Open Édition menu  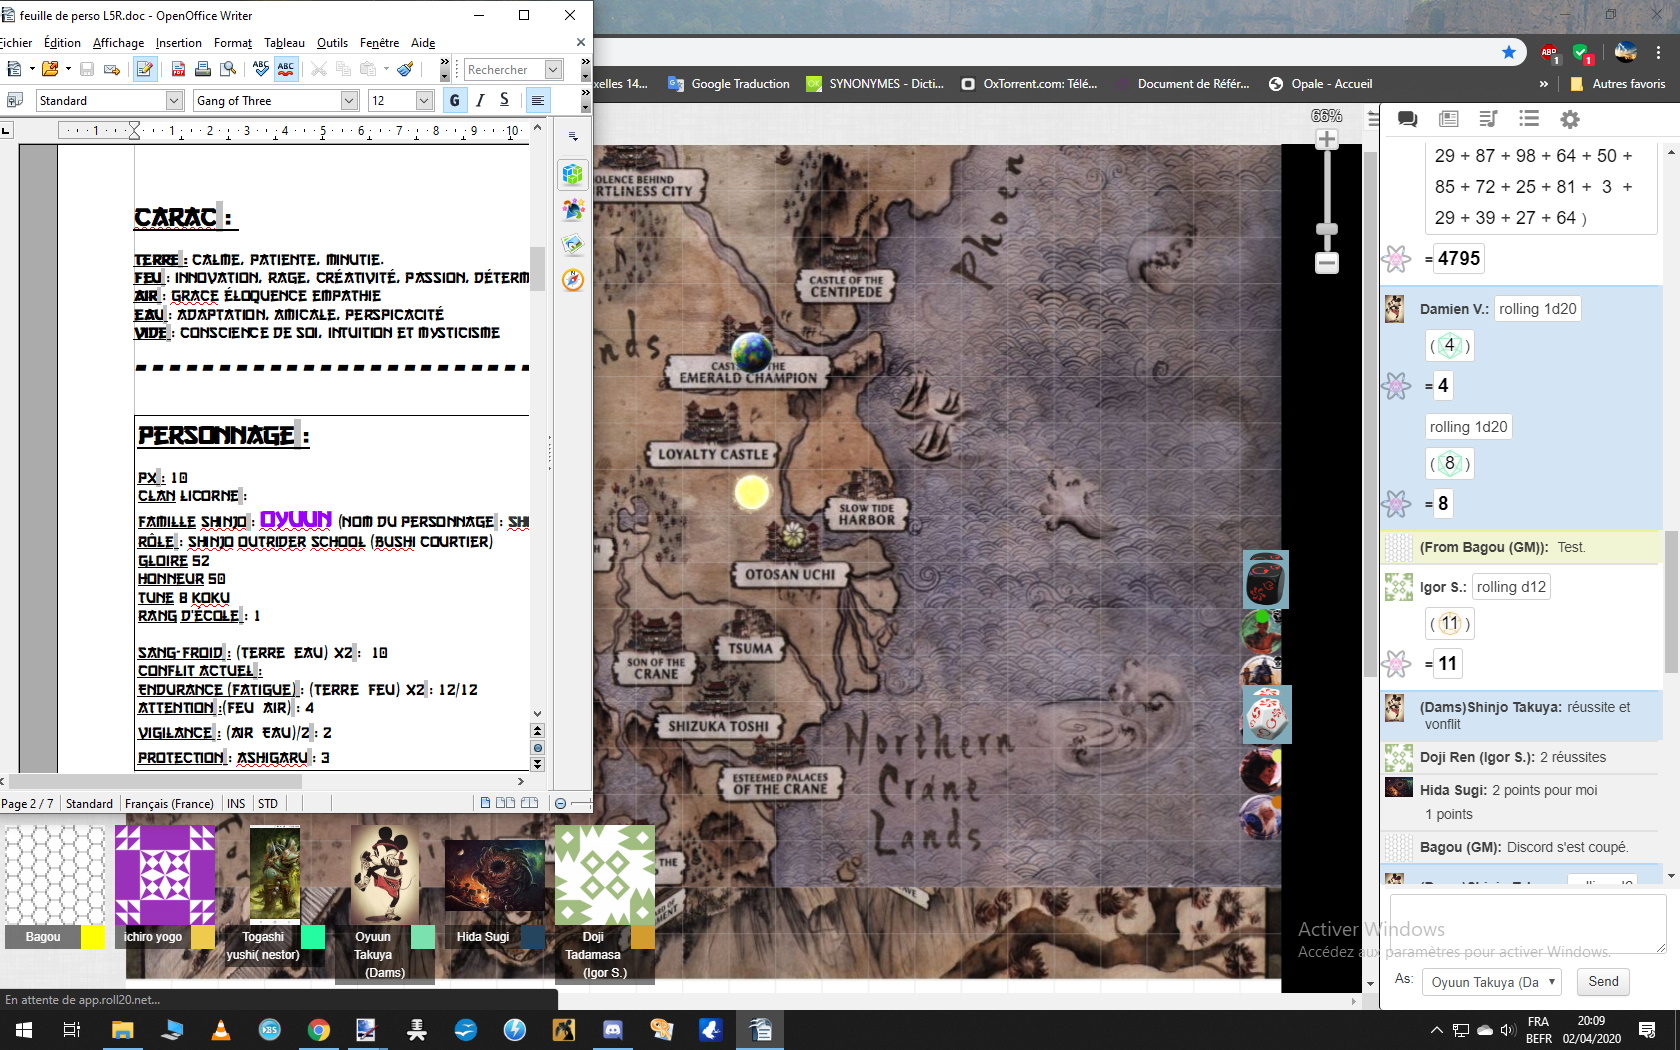pos(62,43)
